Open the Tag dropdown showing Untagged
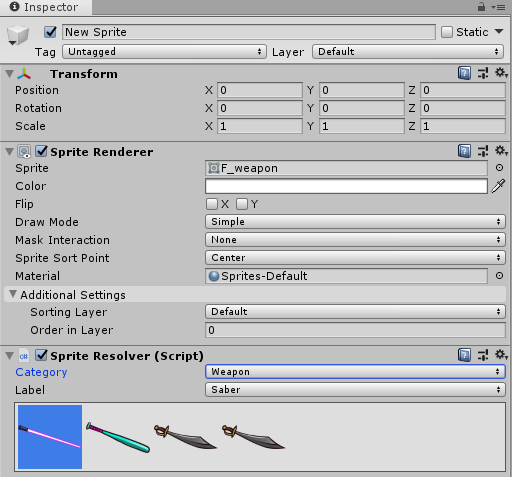 coord(164,52)
